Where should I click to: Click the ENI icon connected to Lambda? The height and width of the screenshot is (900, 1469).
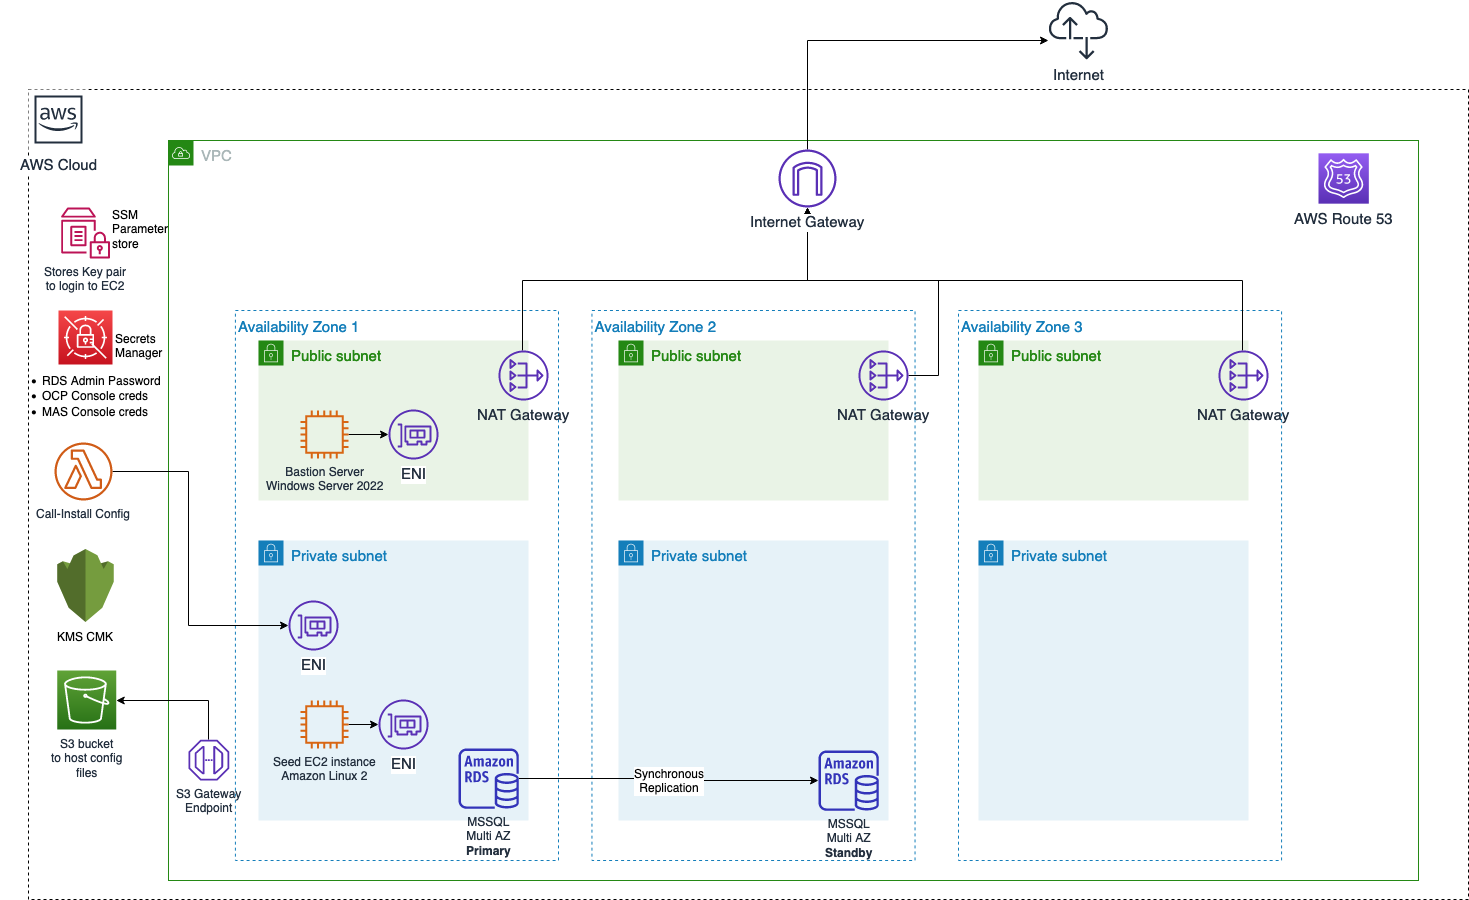313,626
